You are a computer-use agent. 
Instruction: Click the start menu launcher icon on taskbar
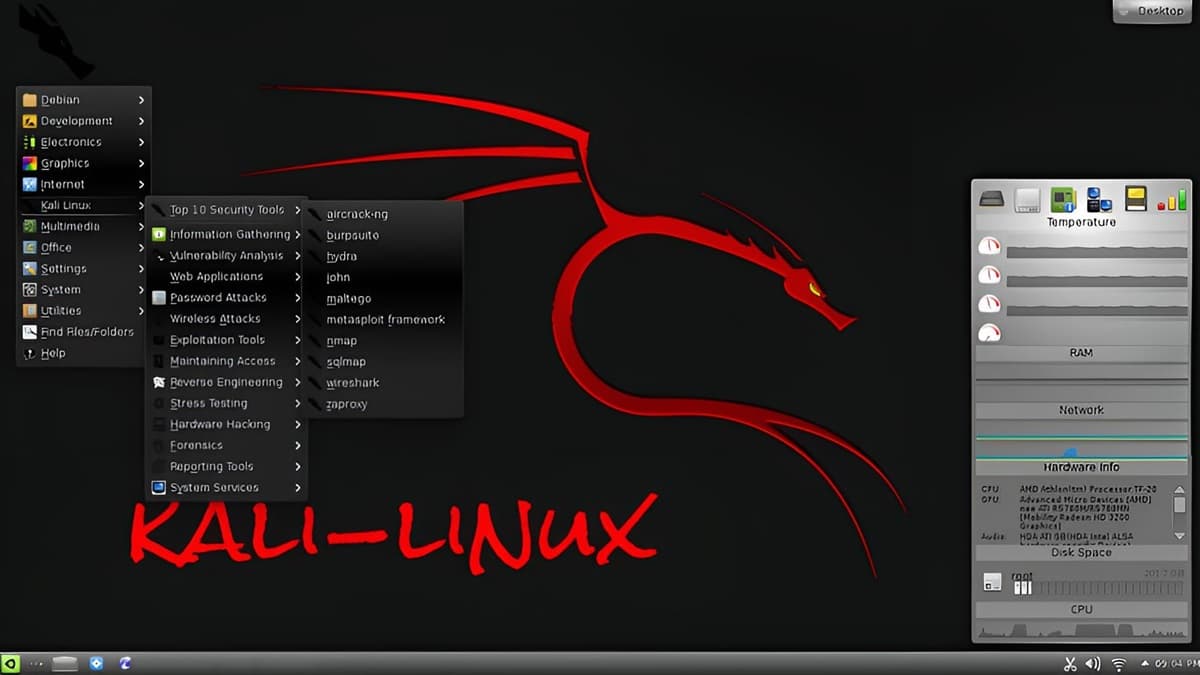pos(11,663)
